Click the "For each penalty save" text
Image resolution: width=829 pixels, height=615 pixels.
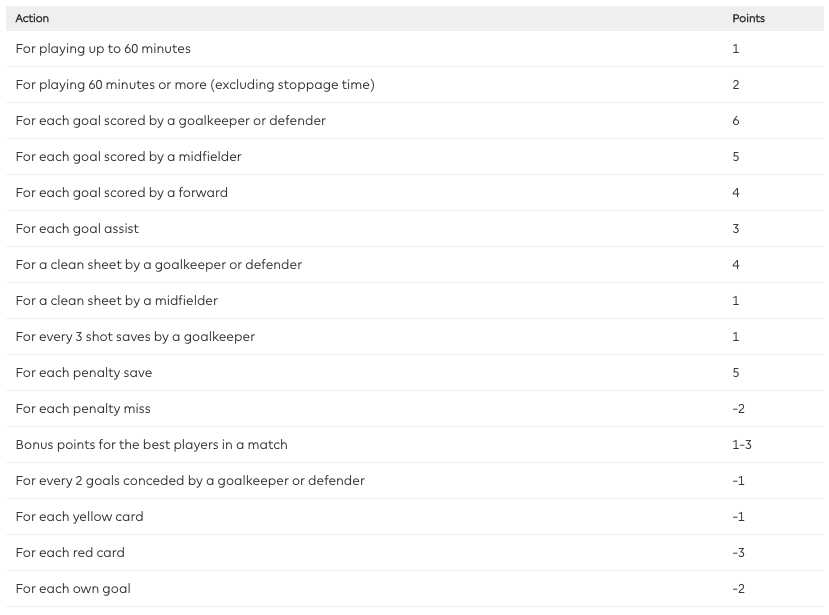(84, 373)
